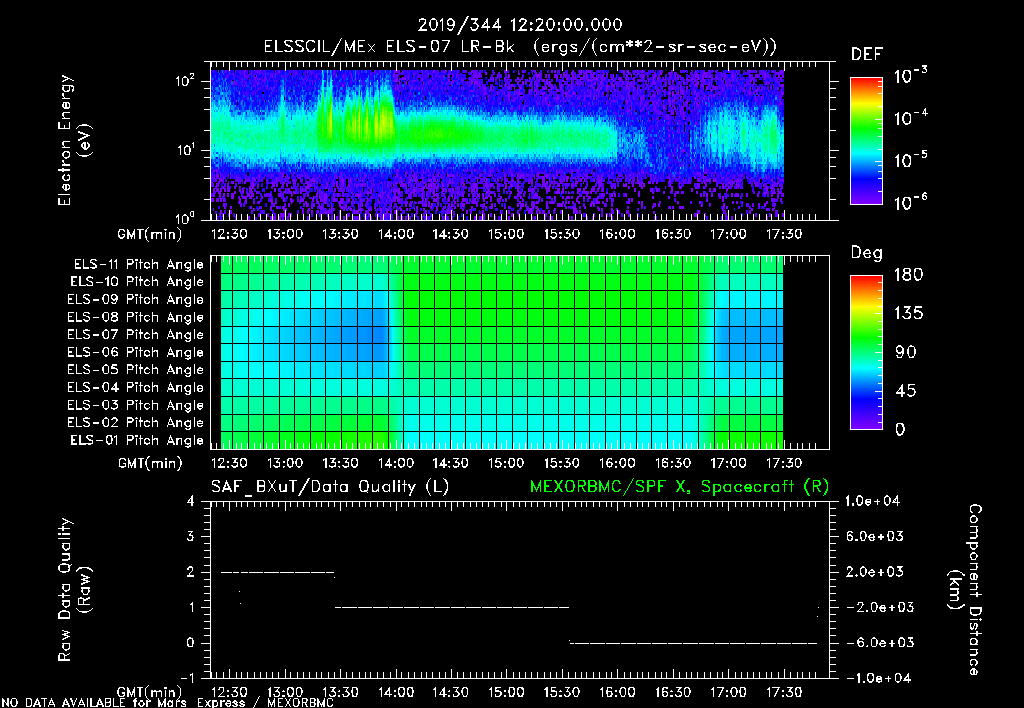The height and width of the screenshot is (708, 1024).
Task: Click the ELS-03 Pitch Angle row label
Action: [135, 405]
